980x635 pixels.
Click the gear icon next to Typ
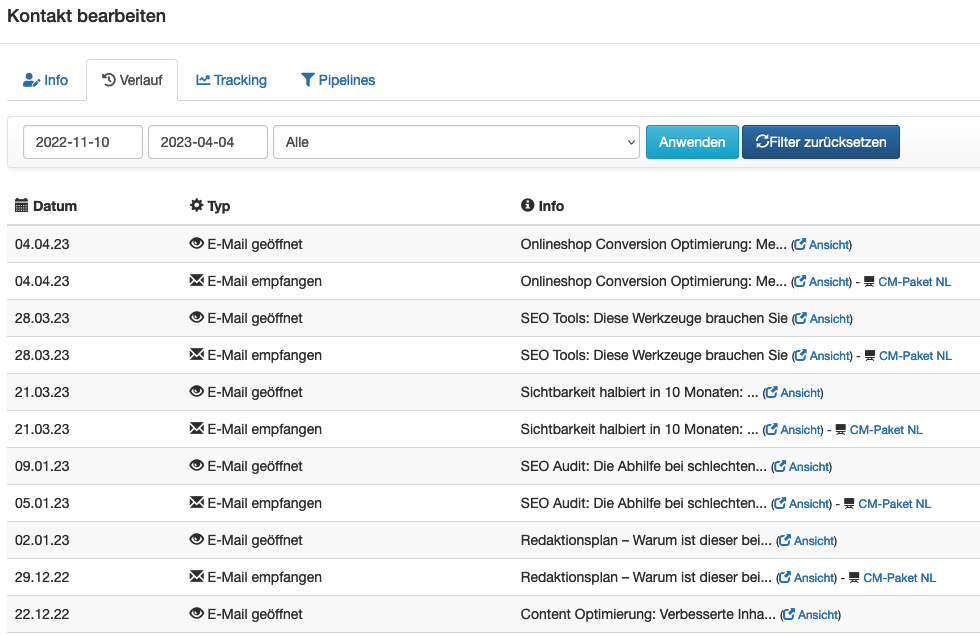[x=196, y=205]
